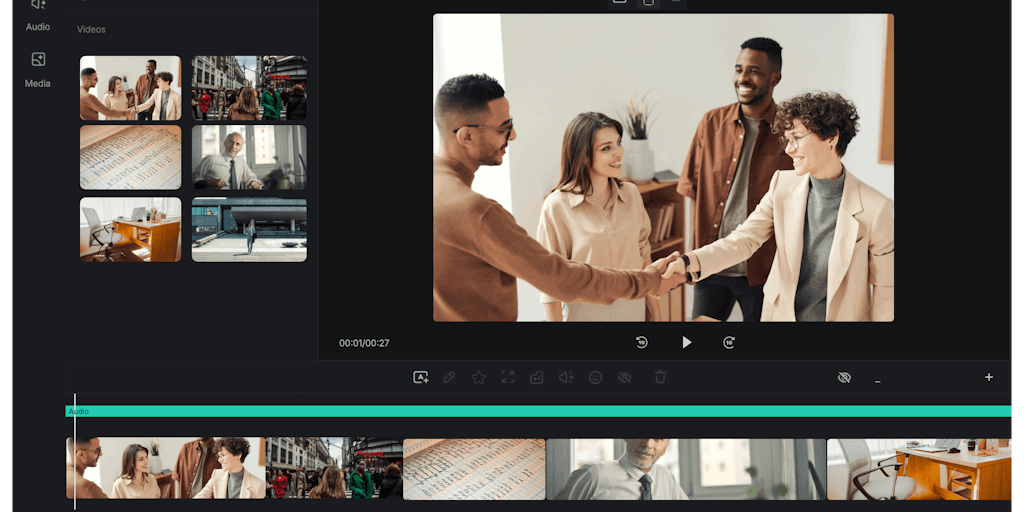
Task: Open the Media panel icon
Action: [39, 59]
